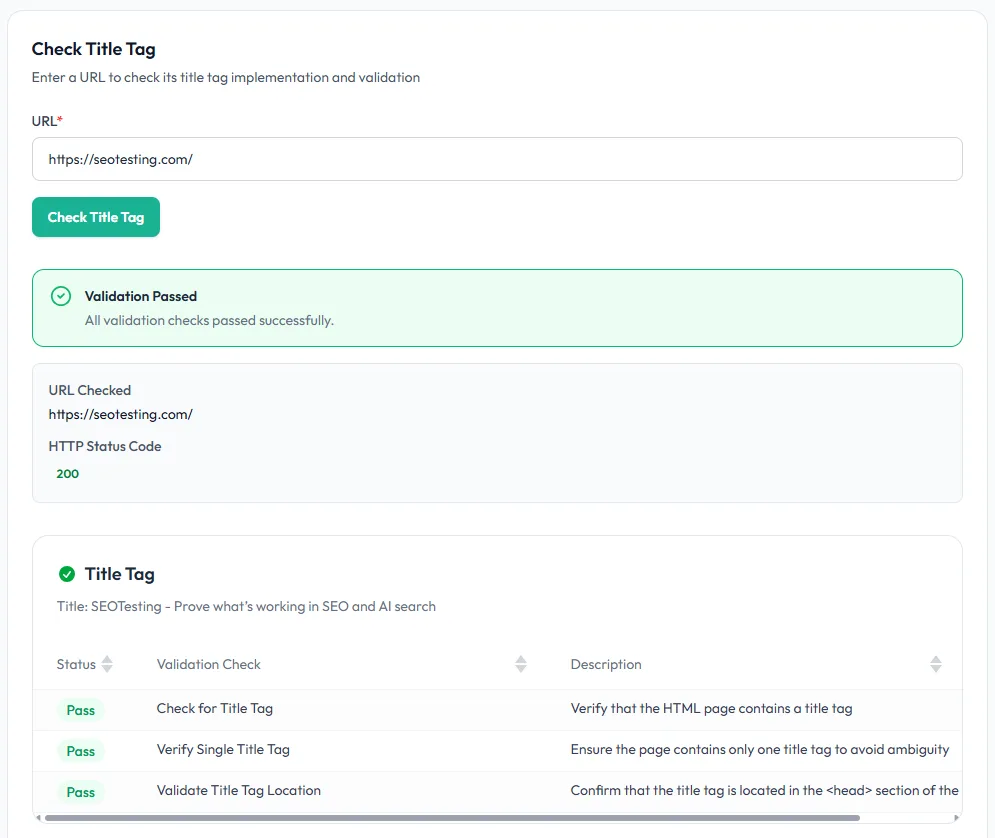
Task: Click Pass badge for Verify Single Title Tag
Action: (x=81, y=751)
